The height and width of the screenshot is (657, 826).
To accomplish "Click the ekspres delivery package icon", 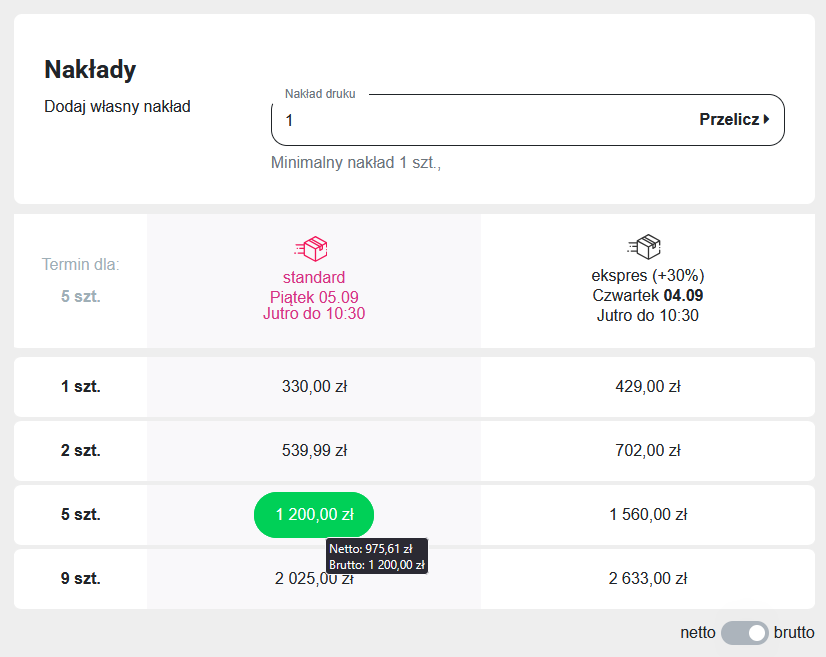I will point(645,246).
